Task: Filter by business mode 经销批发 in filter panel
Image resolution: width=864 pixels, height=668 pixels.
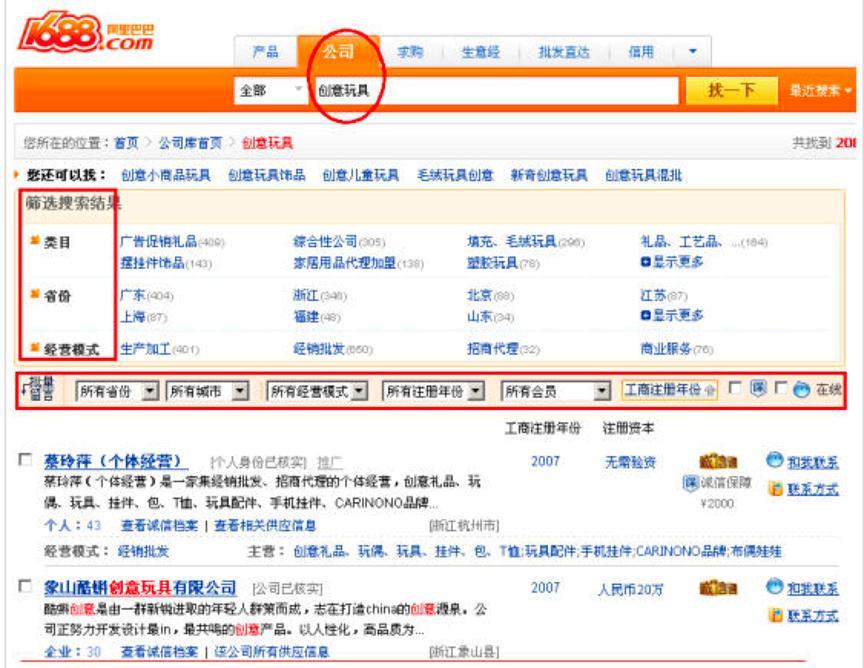Action: pos(318,348)
